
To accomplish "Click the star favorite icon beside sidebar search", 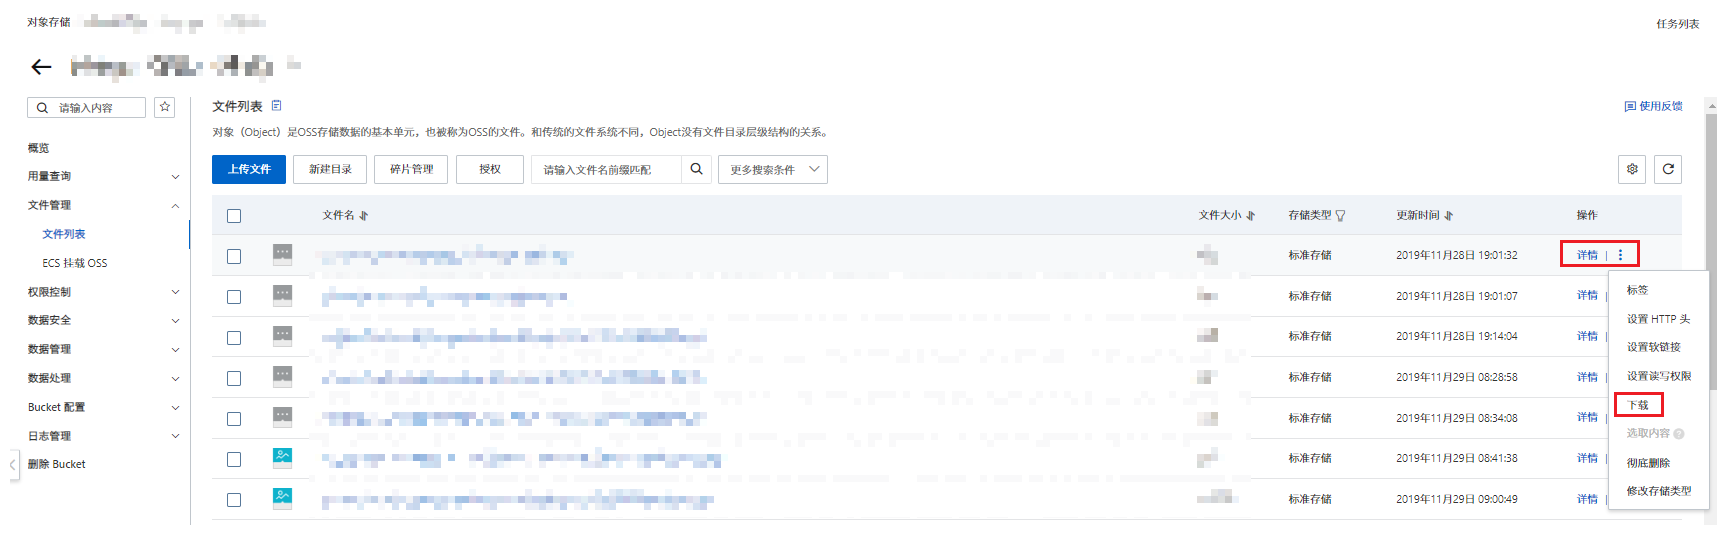I will [165, 107].
